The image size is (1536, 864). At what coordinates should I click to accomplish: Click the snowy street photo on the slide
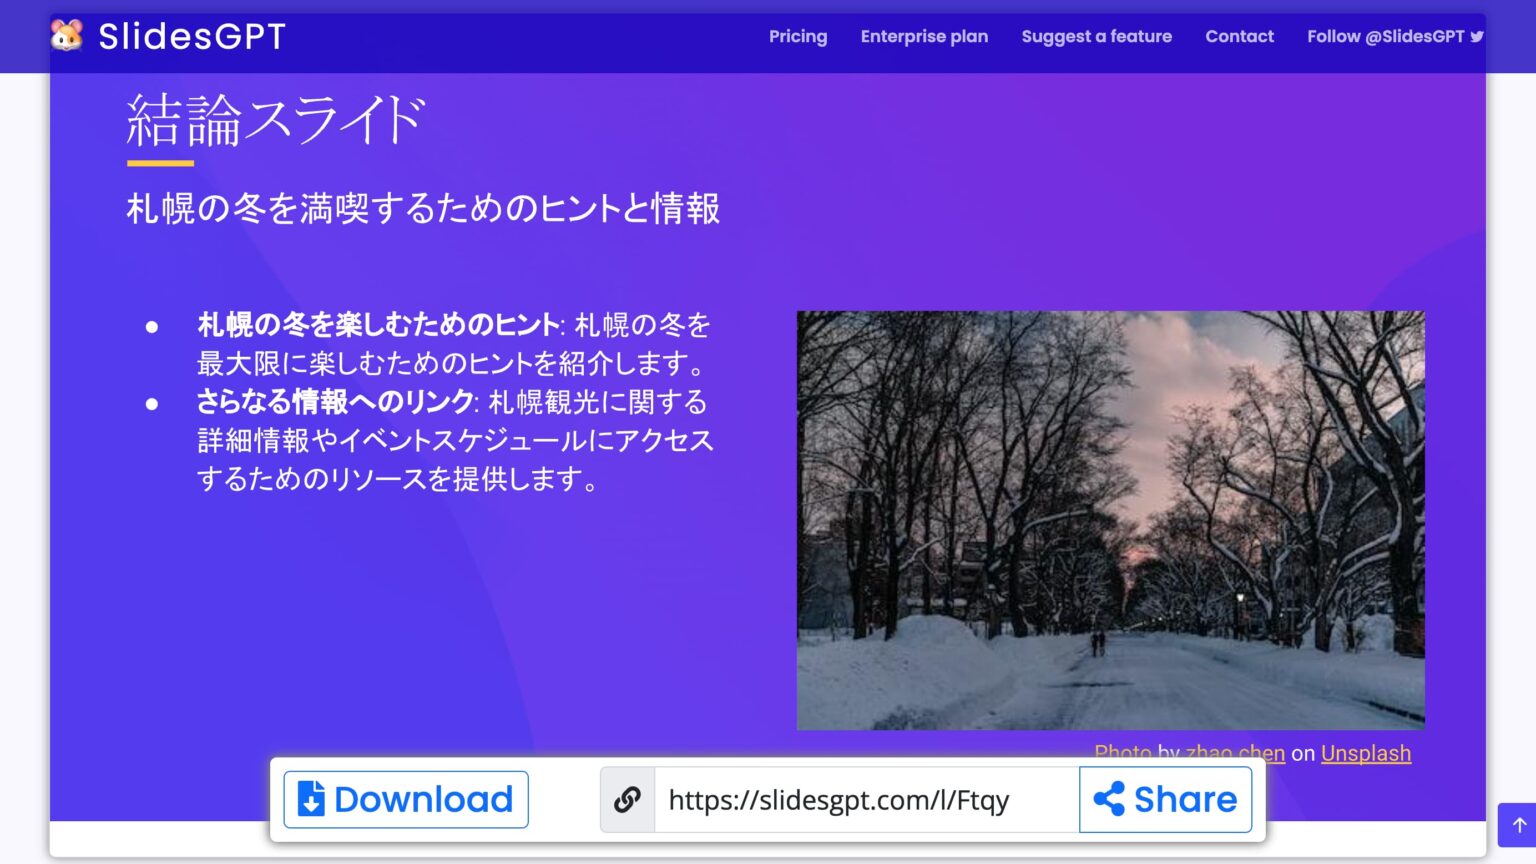click(1110, 518)
